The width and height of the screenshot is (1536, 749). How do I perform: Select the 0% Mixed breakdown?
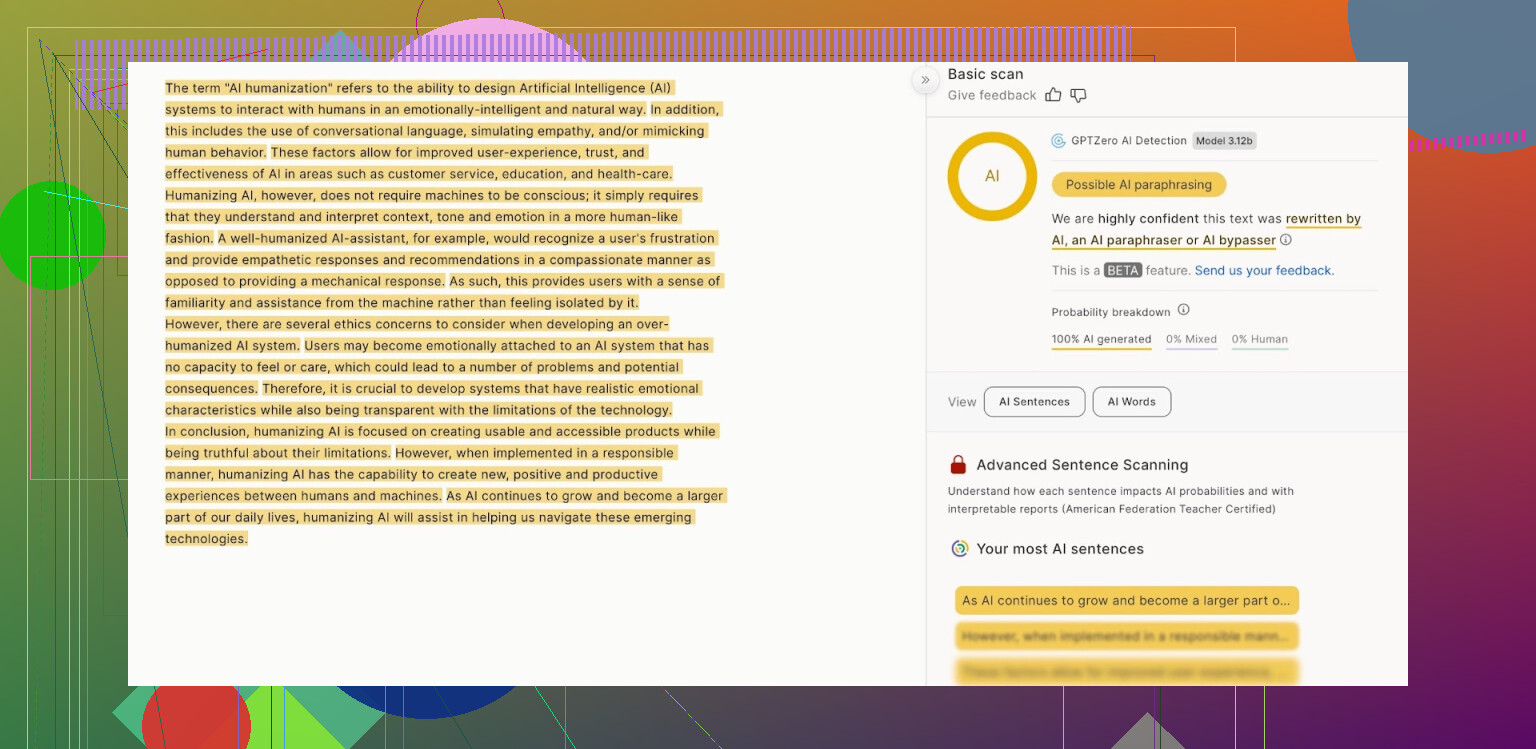tap(1191, 340)
